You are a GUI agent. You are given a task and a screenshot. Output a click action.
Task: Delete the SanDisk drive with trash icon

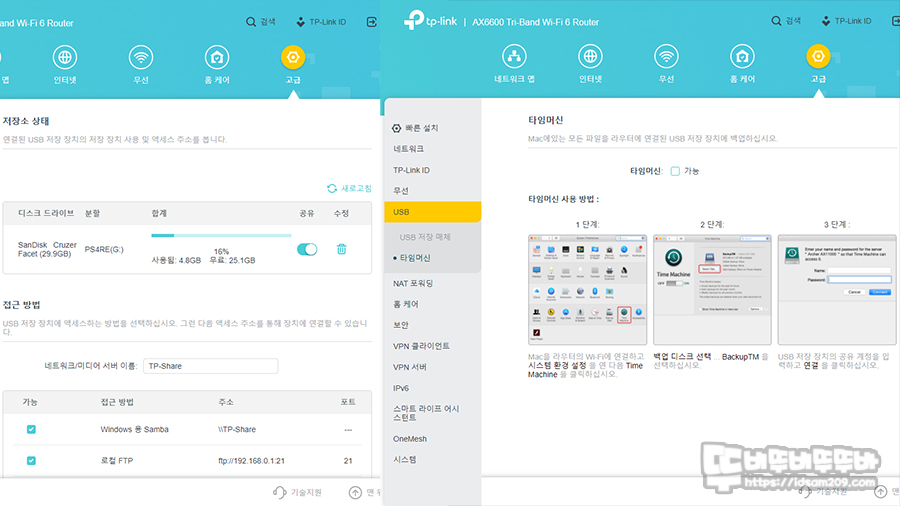[x=342, y=249]
